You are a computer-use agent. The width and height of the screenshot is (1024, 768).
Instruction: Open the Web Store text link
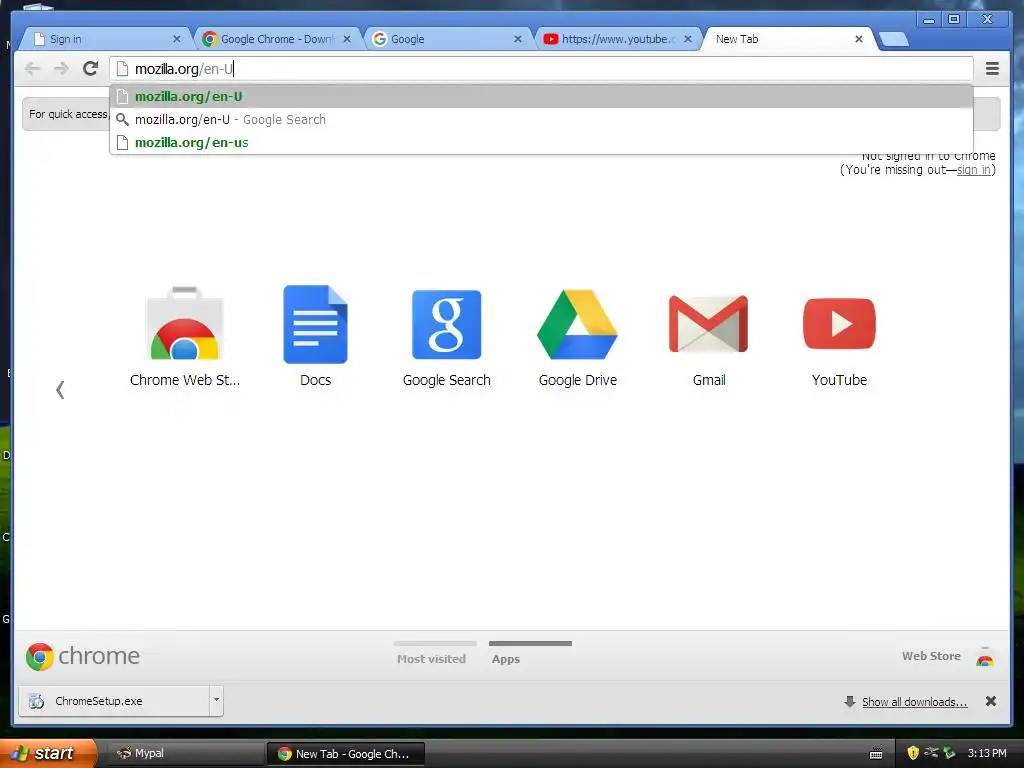point(931,656)
